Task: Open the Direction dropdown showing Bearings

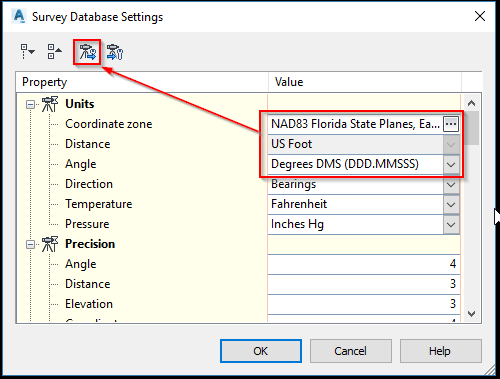Action: click(451, 185)
